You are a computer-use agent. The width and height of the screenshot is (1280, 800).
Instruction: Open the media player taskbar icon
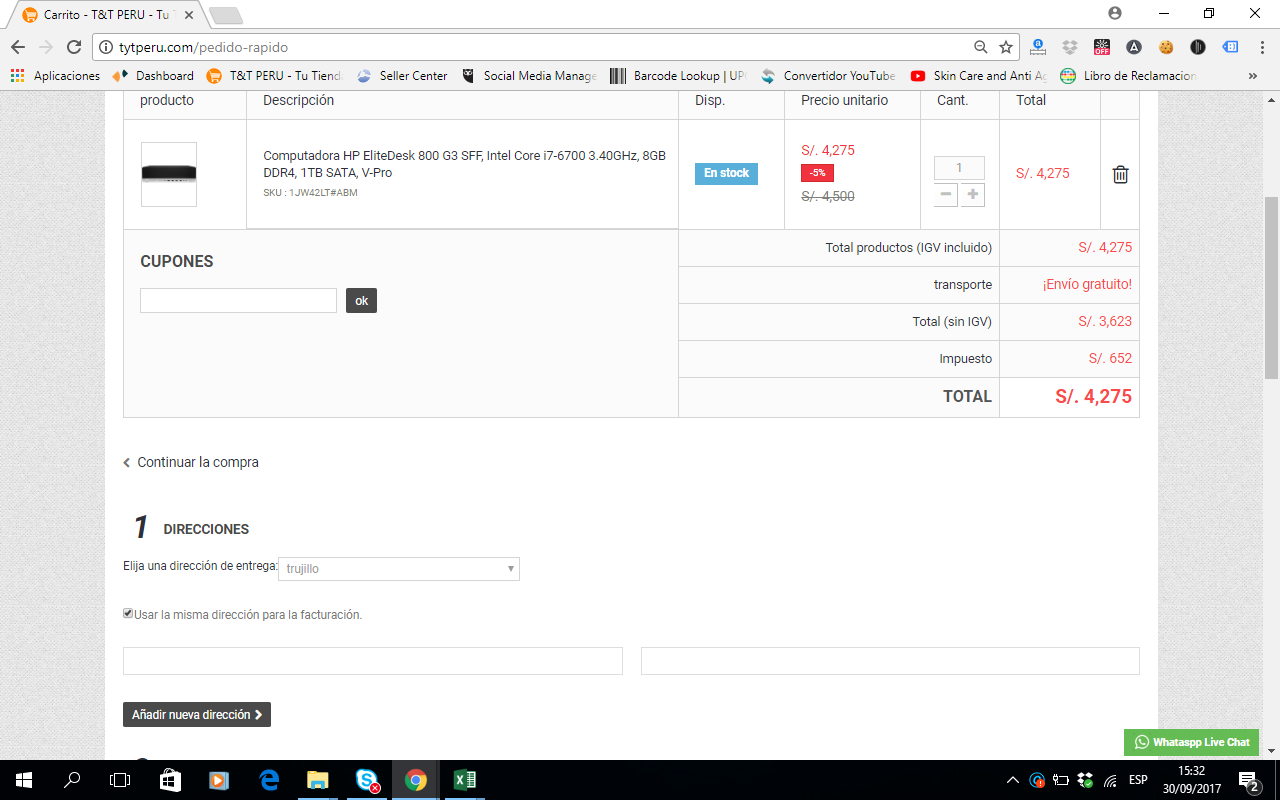[219, 780]
